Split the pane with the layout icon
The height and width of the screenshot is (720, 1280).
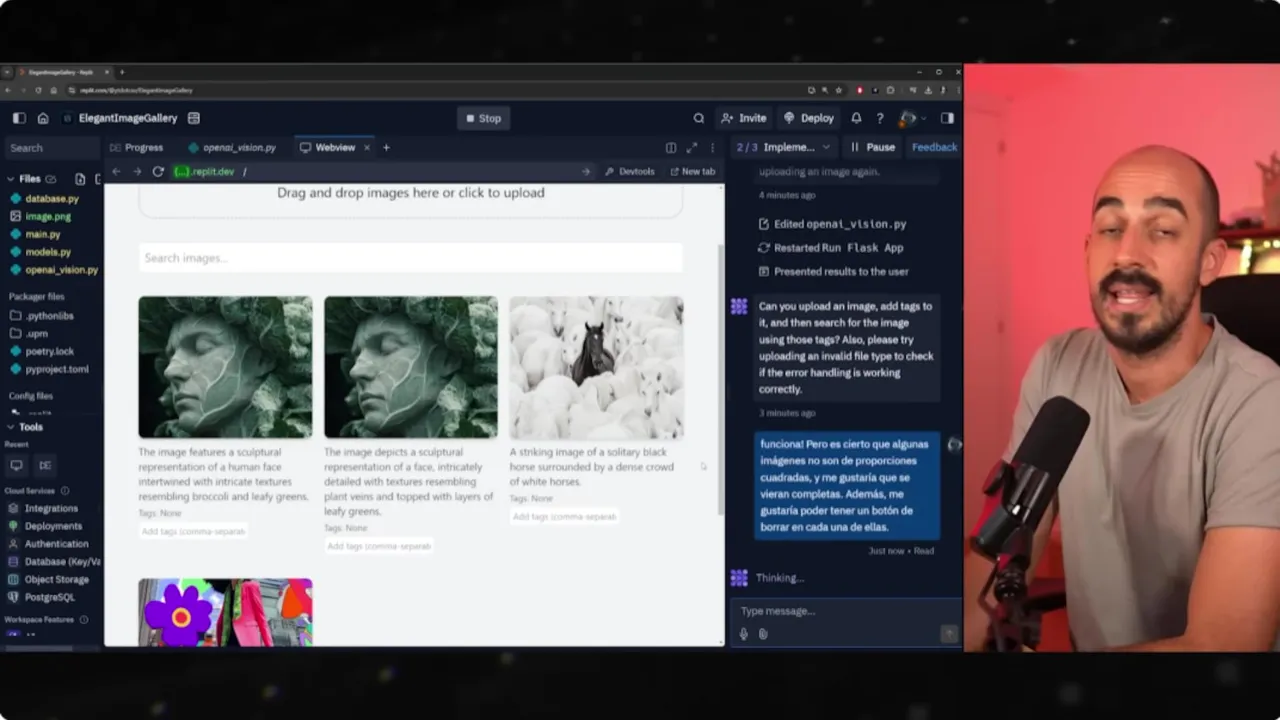click(671, 147)
